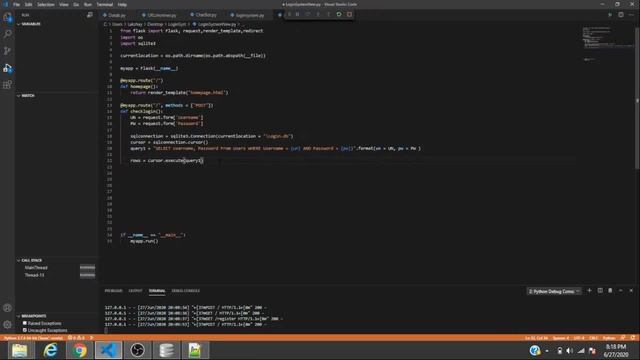Open the Manage gear in activity bar
The height and width of the screenshot is (360, 640).
(7, 325)
